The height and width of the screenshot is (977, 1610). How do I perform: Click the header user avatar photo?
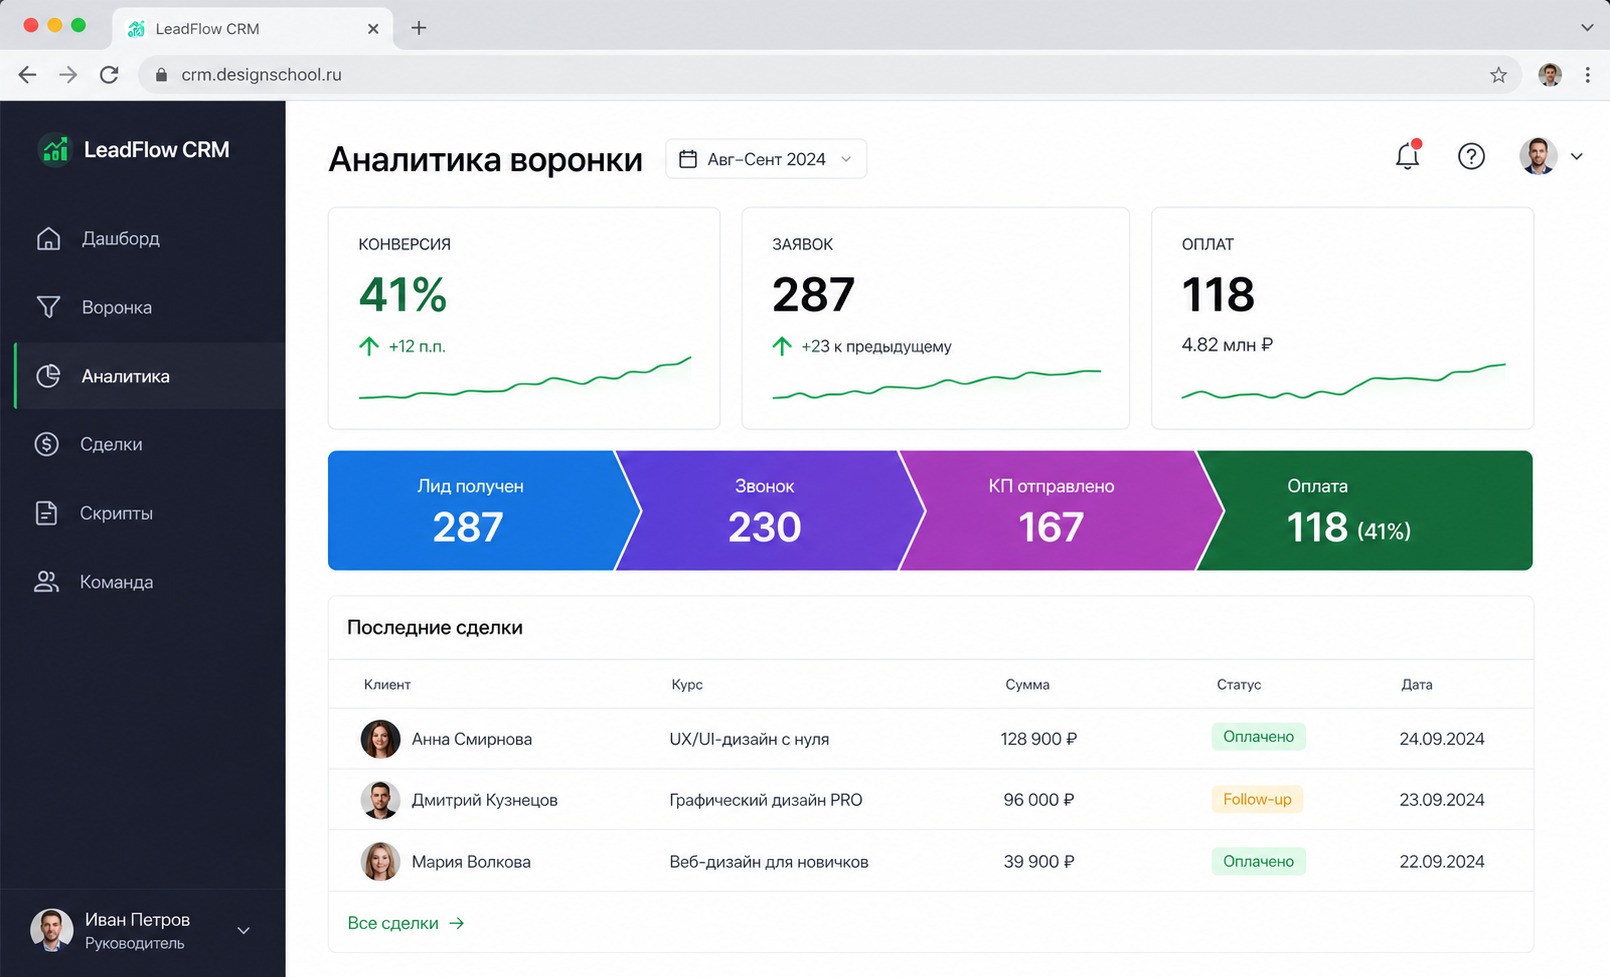pos(1539,156)
